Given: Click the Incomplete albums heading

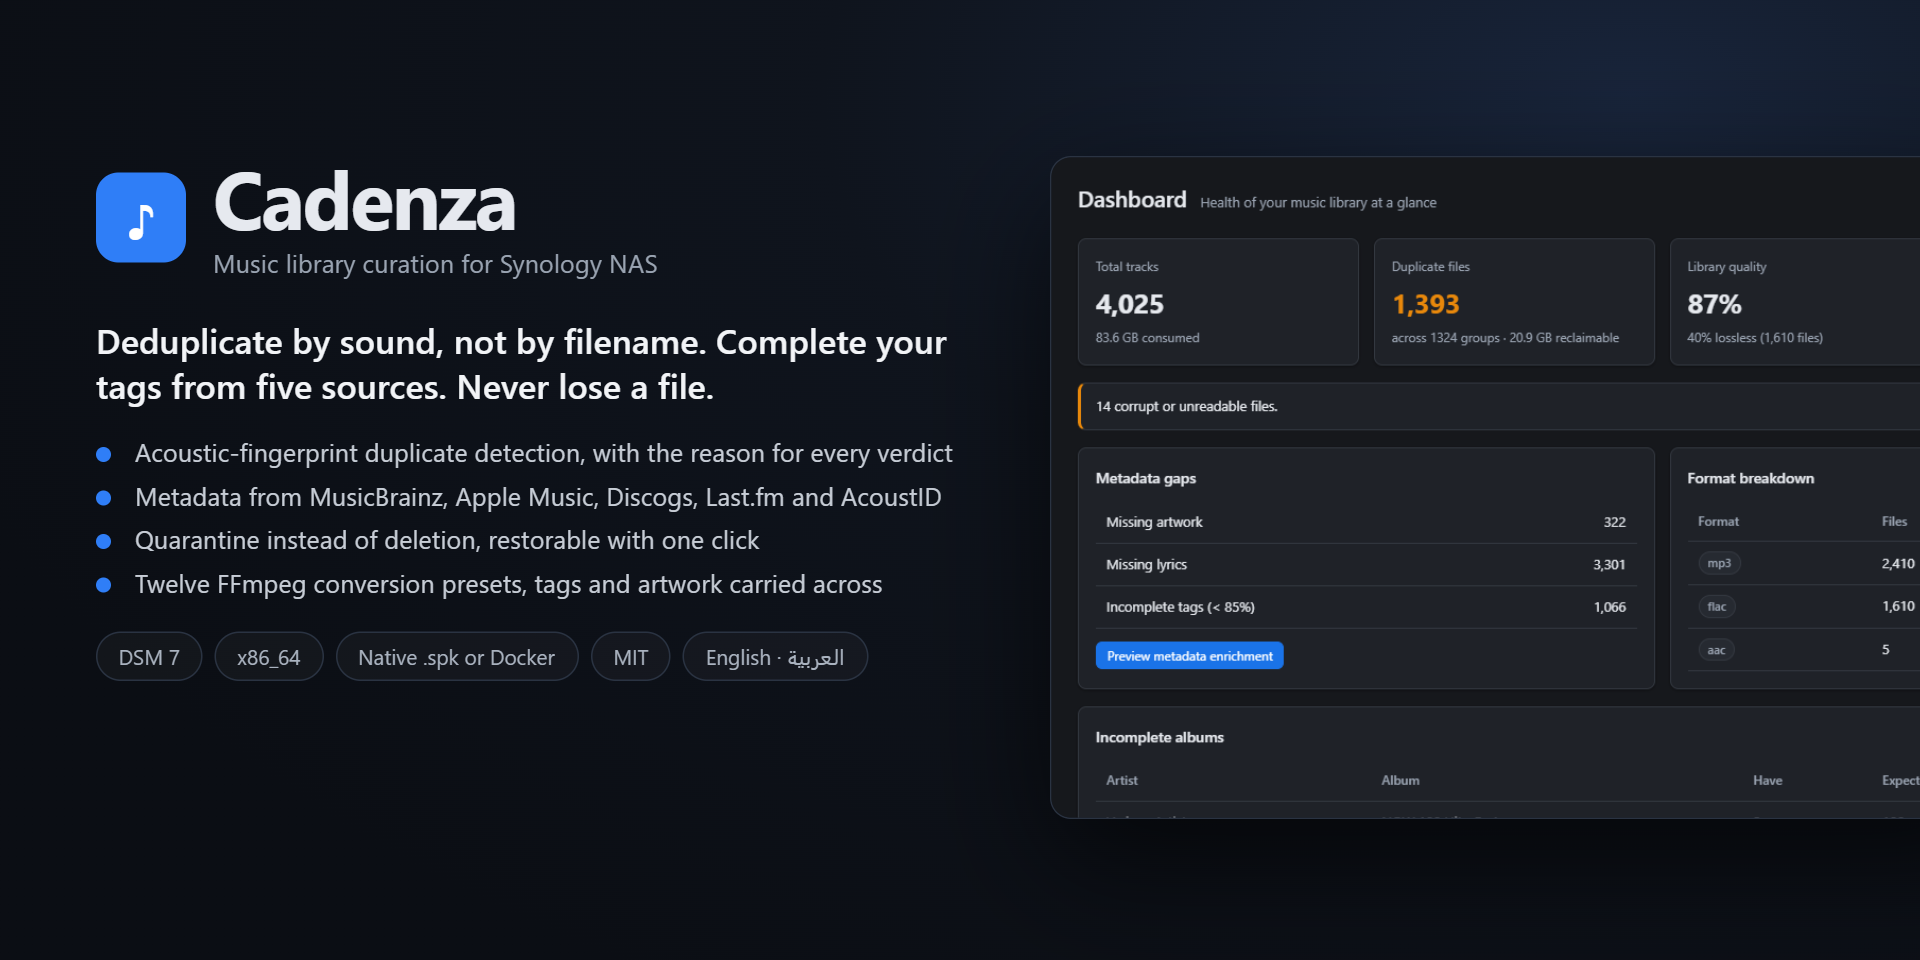Looking at the screenshot, I should [1159, 737].
